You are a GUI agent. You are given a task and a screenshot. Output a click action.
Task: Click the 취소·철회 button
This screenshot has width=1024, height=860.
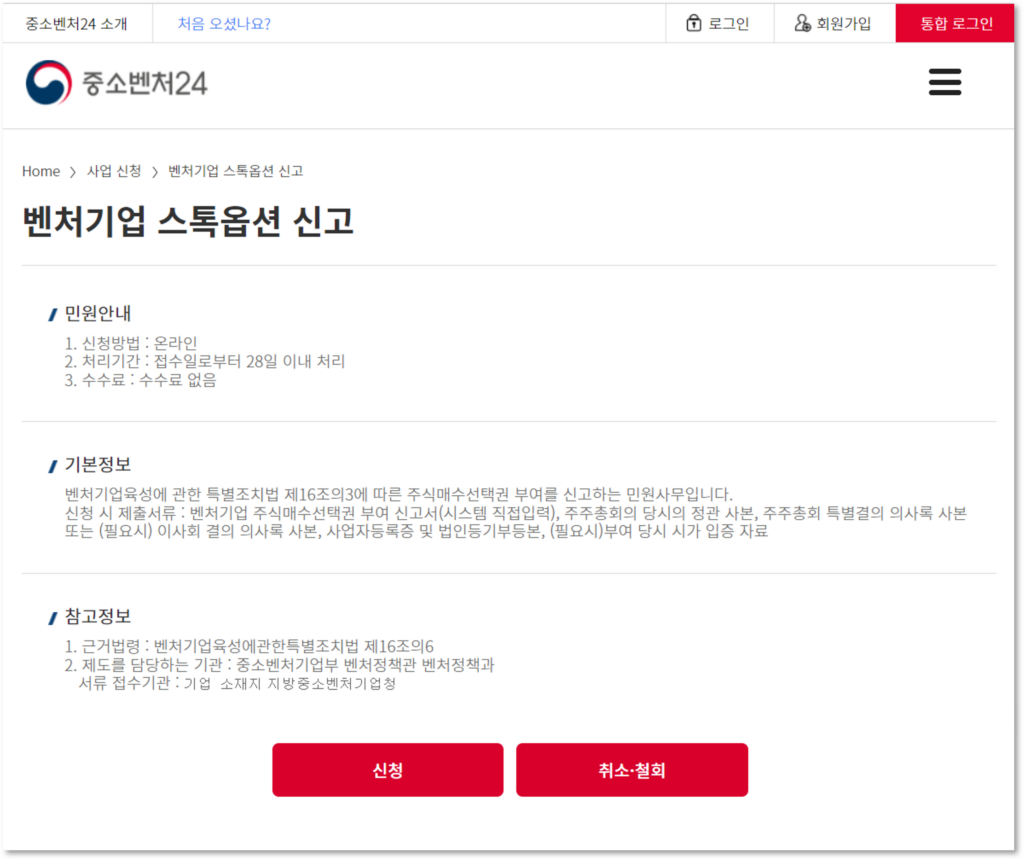(631, 770)
